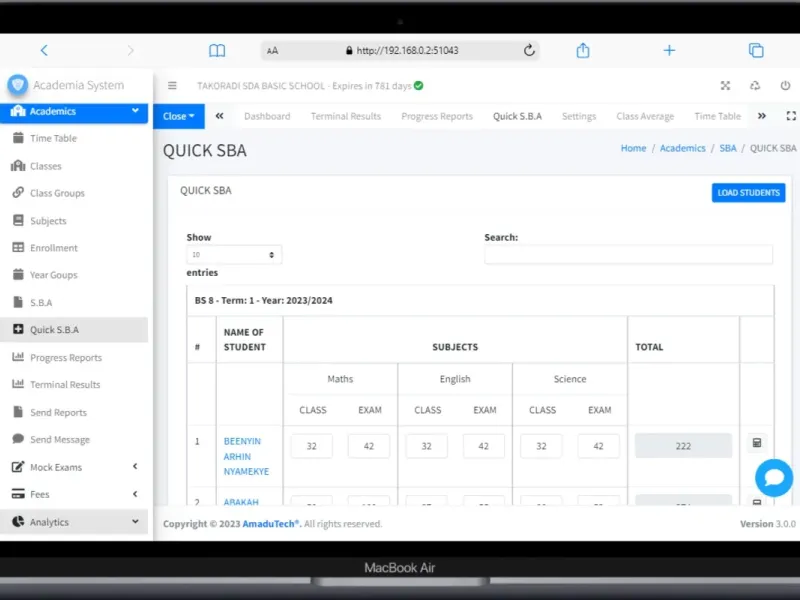Edit Beenyin's Science EXAM score field
Image resolution: width=800 pixels, height=600 pixels.
point(598,446)
